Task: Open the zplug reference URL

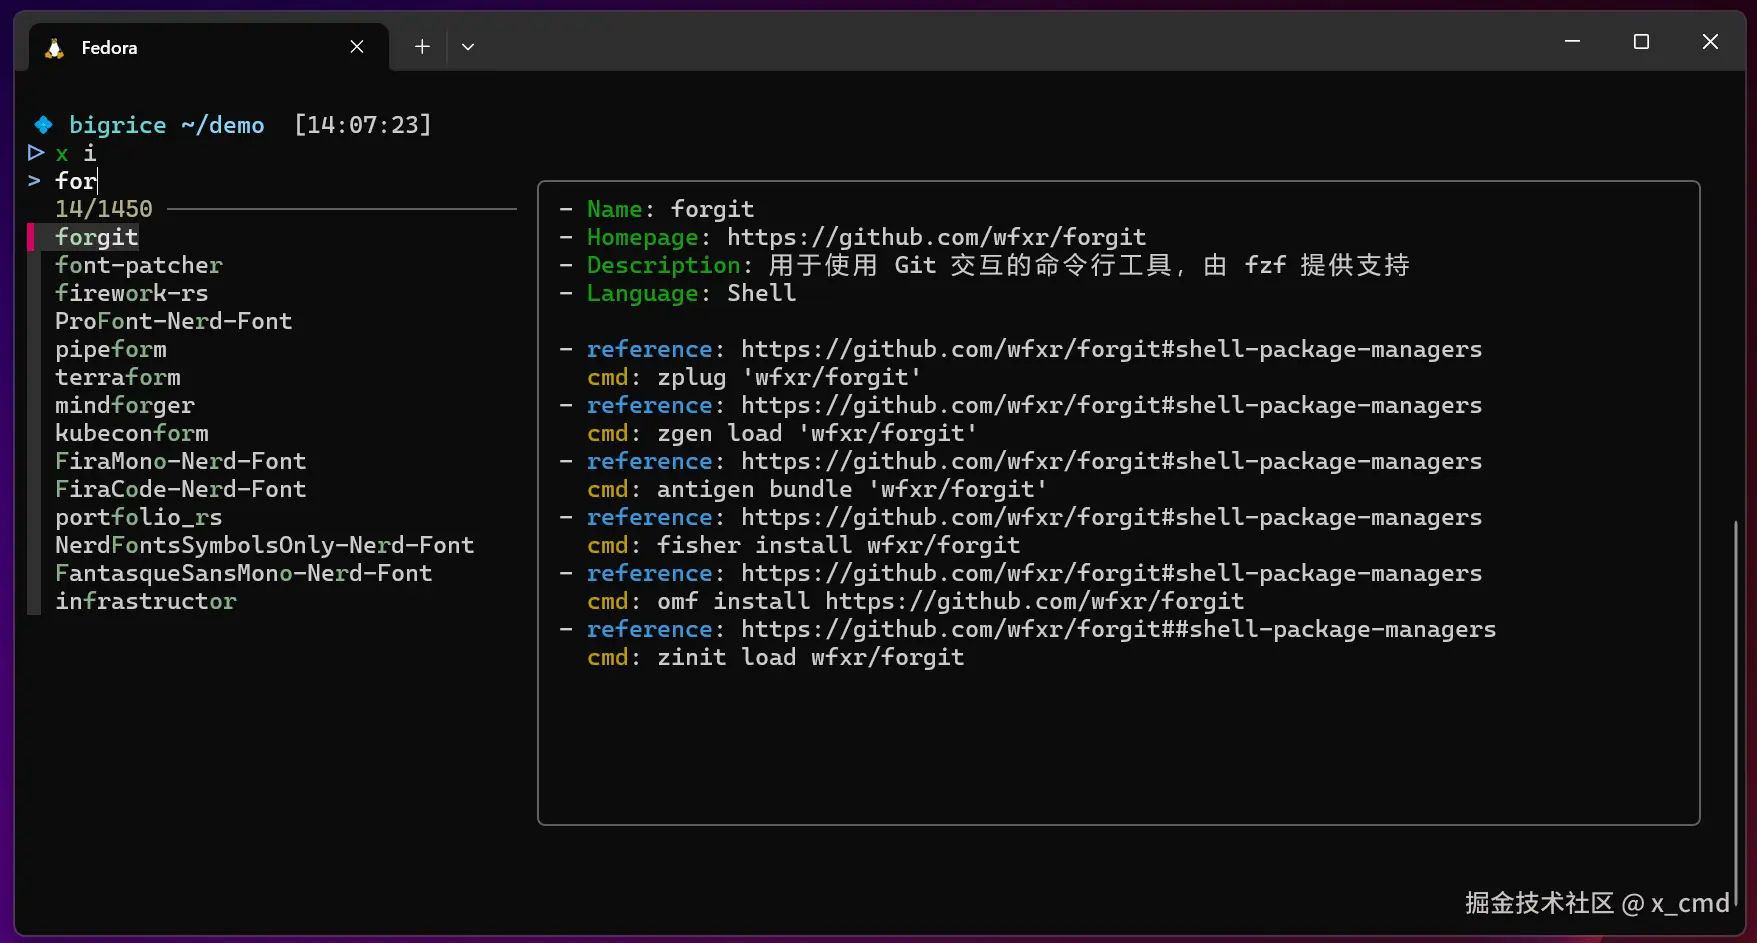Action: coord(1111,349)
